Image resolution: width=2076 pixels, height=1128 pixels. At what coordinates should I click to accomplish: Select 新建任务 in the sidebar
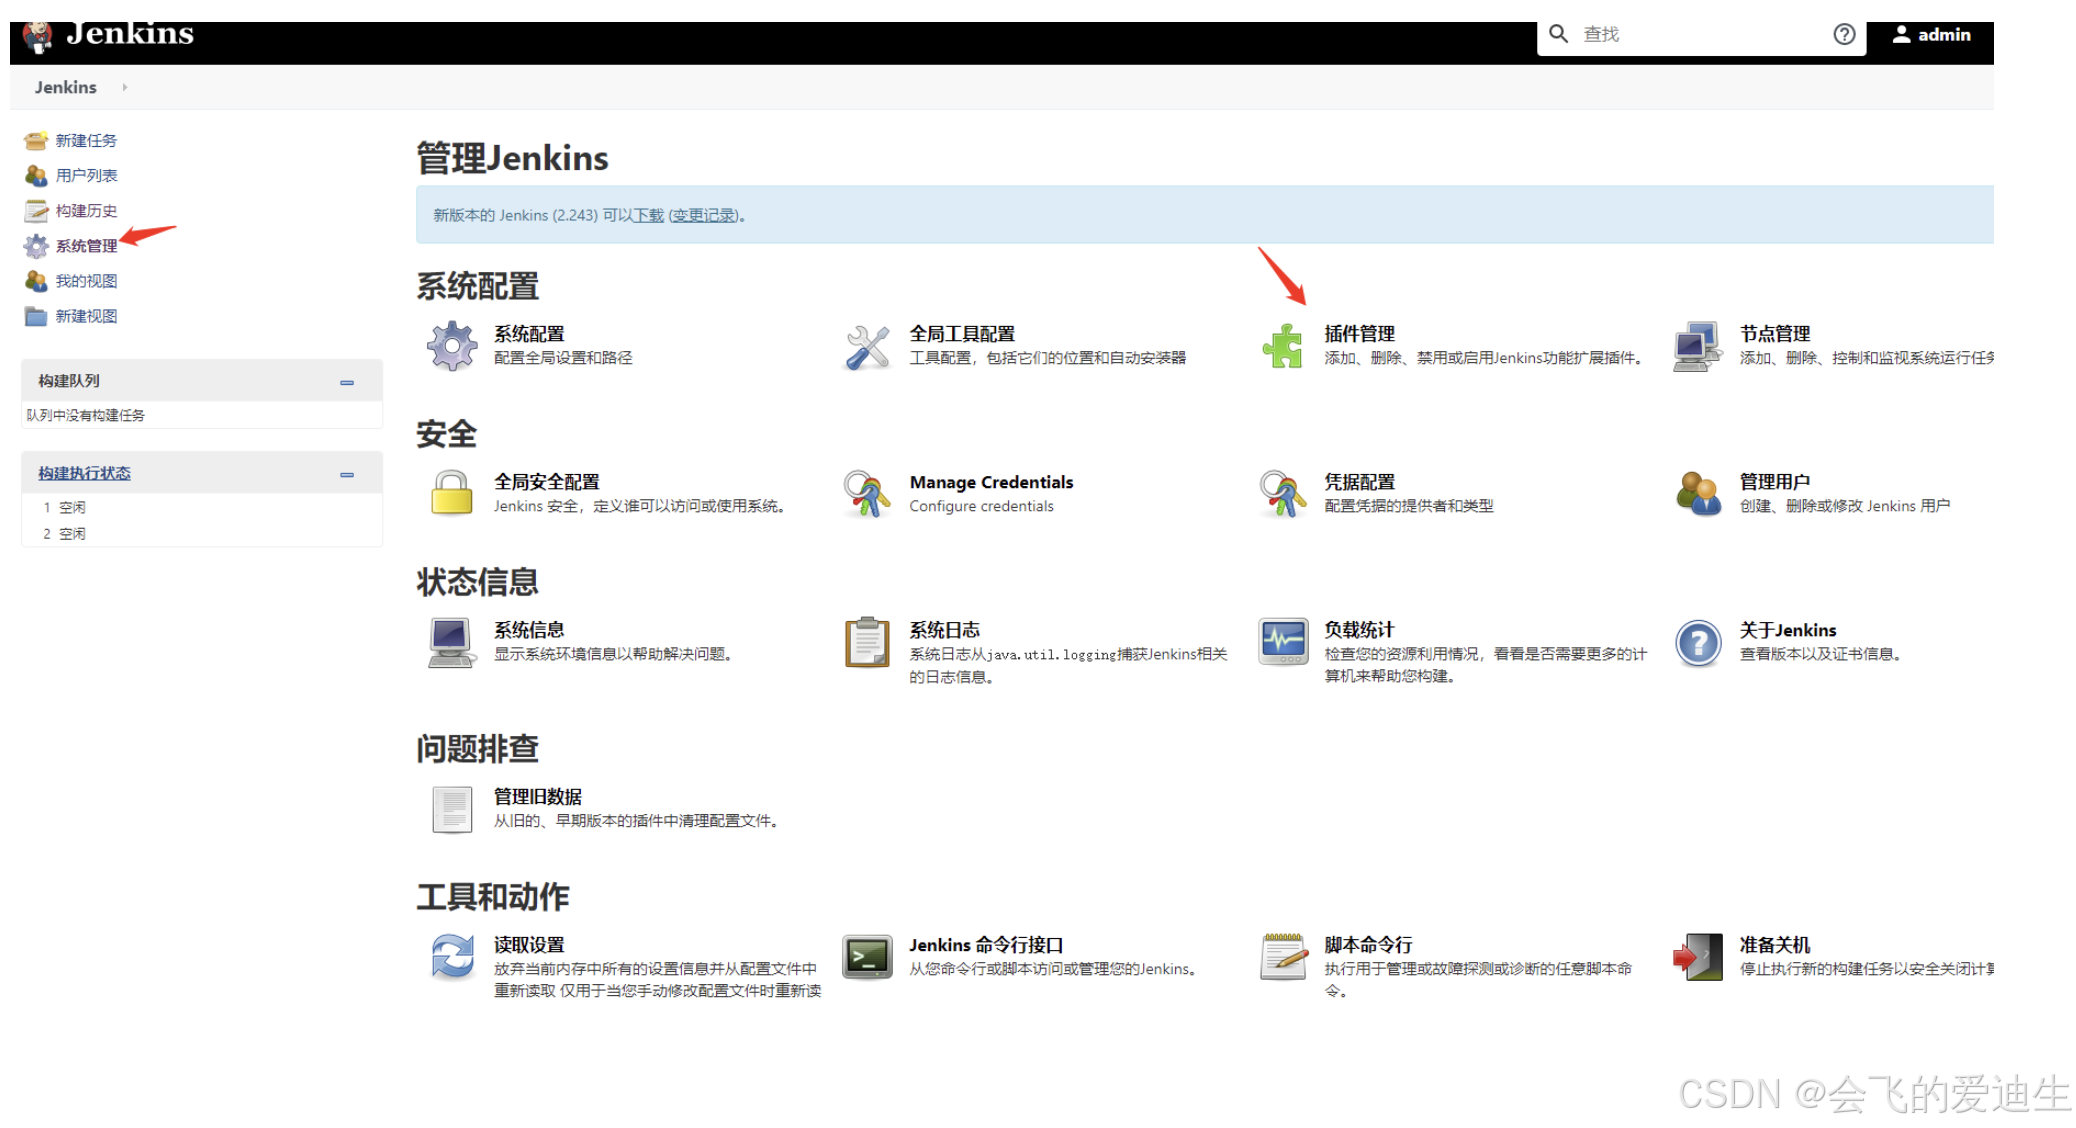pos(86,141)
